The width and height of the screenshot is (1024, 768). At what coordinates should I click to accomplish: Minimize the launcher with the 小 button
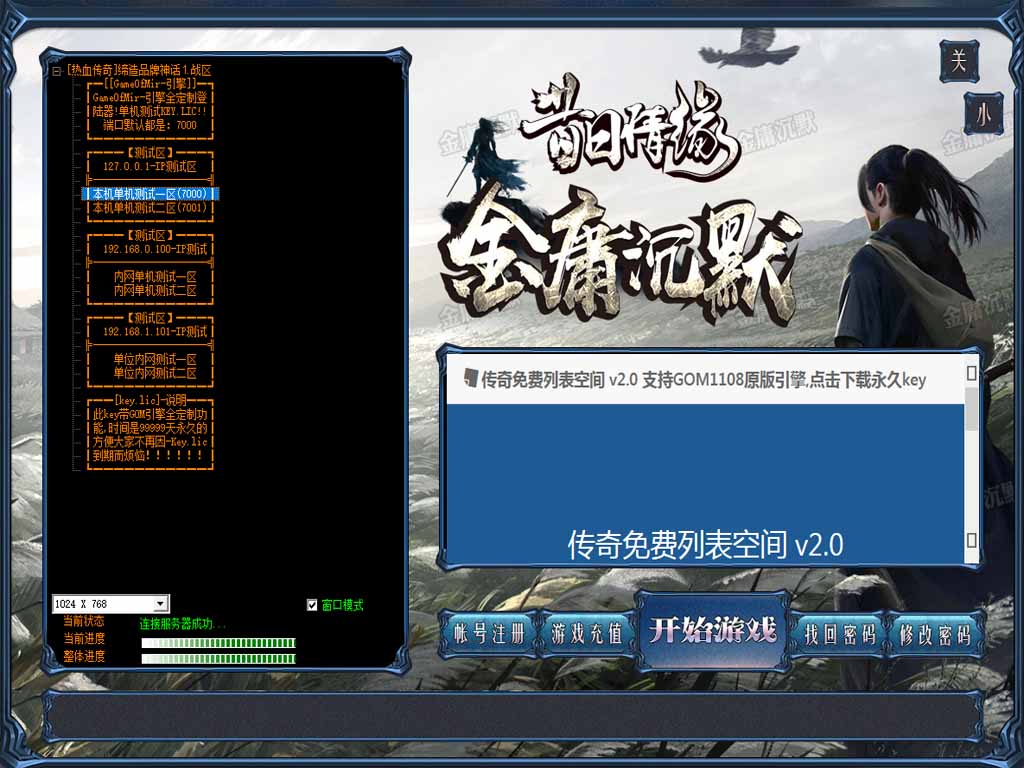[x=983, y=115]
